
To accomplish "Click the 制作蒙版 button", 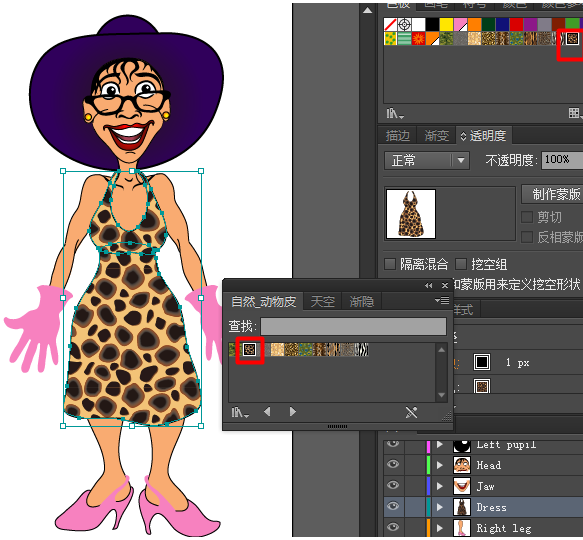I will coord(552,194).
